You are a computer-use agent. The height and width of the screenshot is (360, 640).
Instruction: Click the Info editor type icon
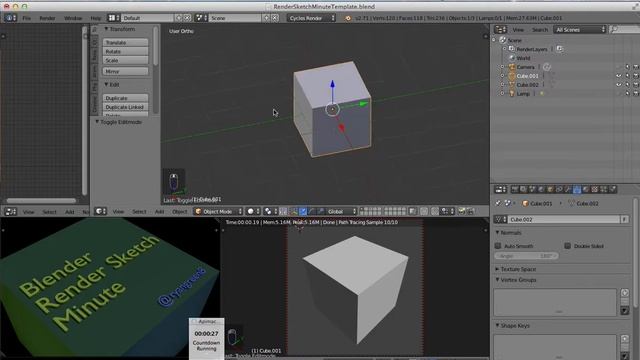pos(10,18)
